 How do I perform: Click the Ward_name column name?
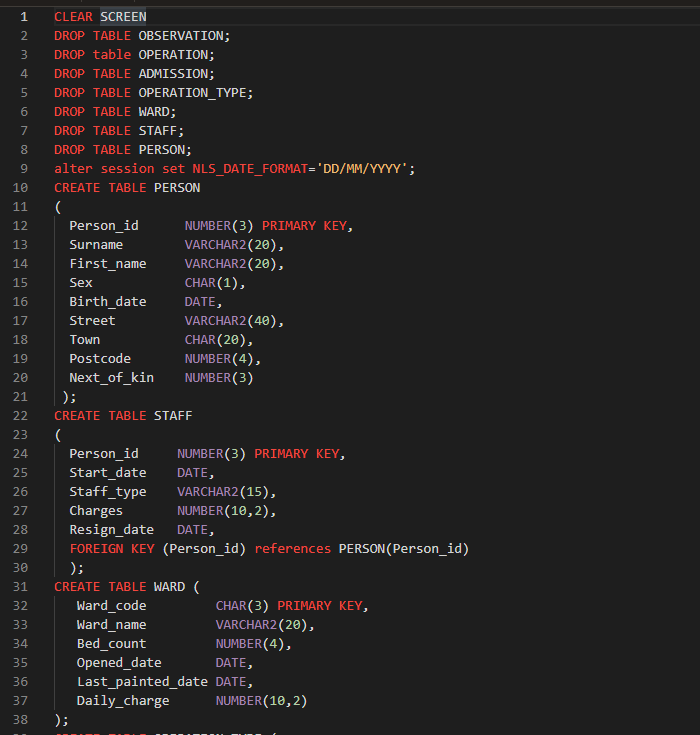click(112, 625)
